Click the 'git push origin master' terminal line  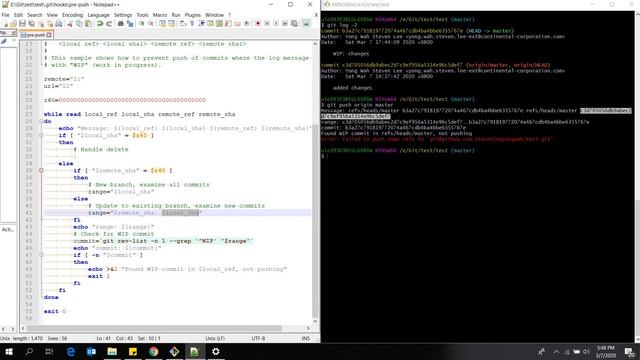click(x=357, y=105)
